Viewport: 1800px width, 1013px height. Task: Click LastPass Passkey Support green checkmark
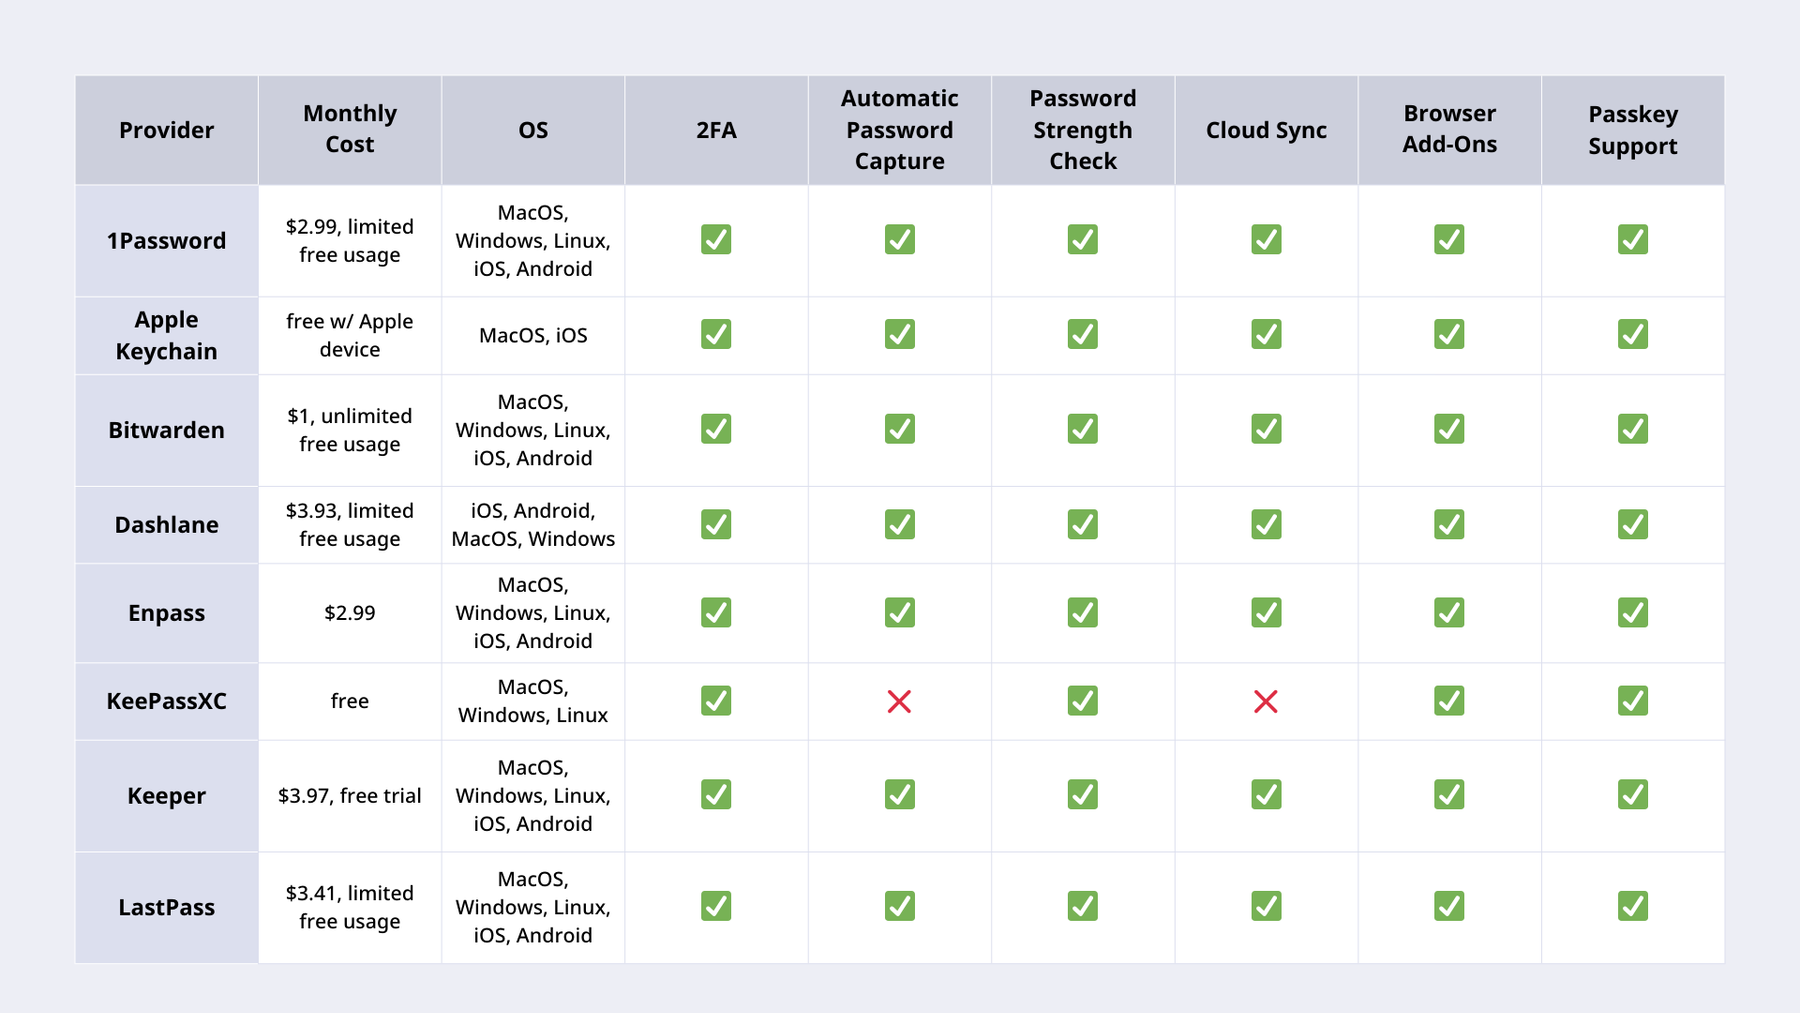point(1632,906)
